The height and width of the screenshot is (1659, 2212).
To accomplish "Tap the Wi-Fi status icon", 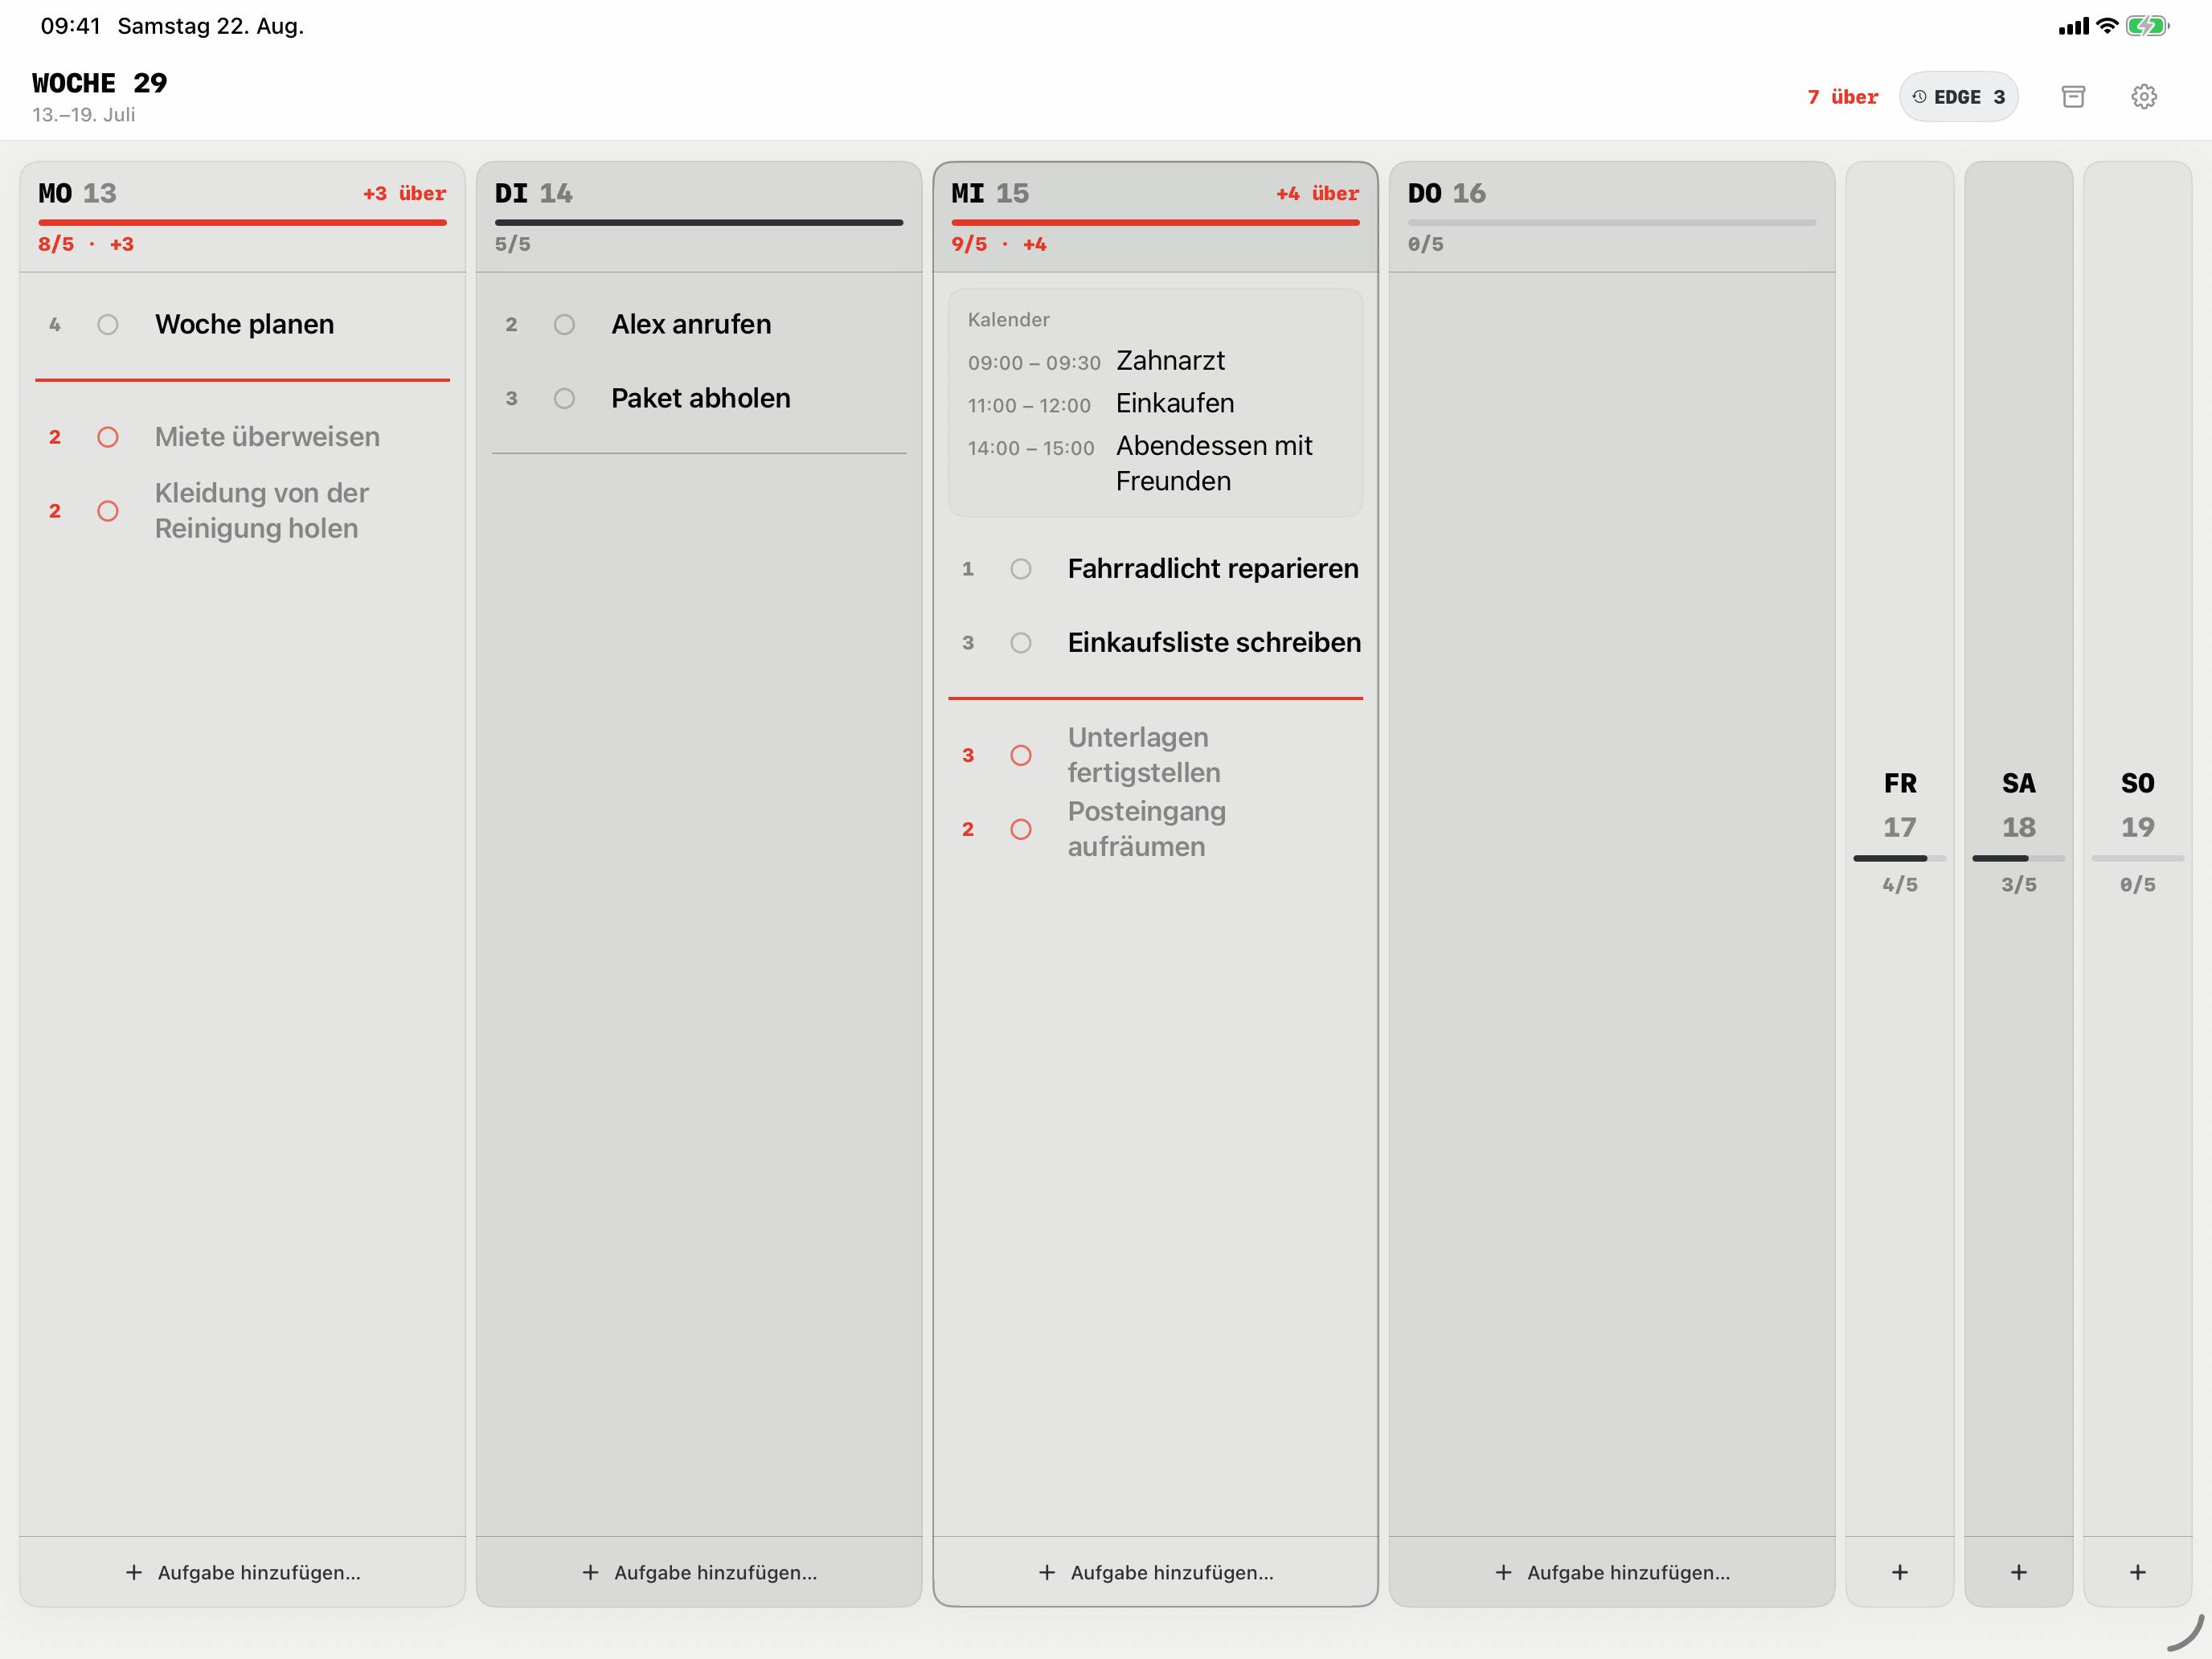I will (2107, 26).
